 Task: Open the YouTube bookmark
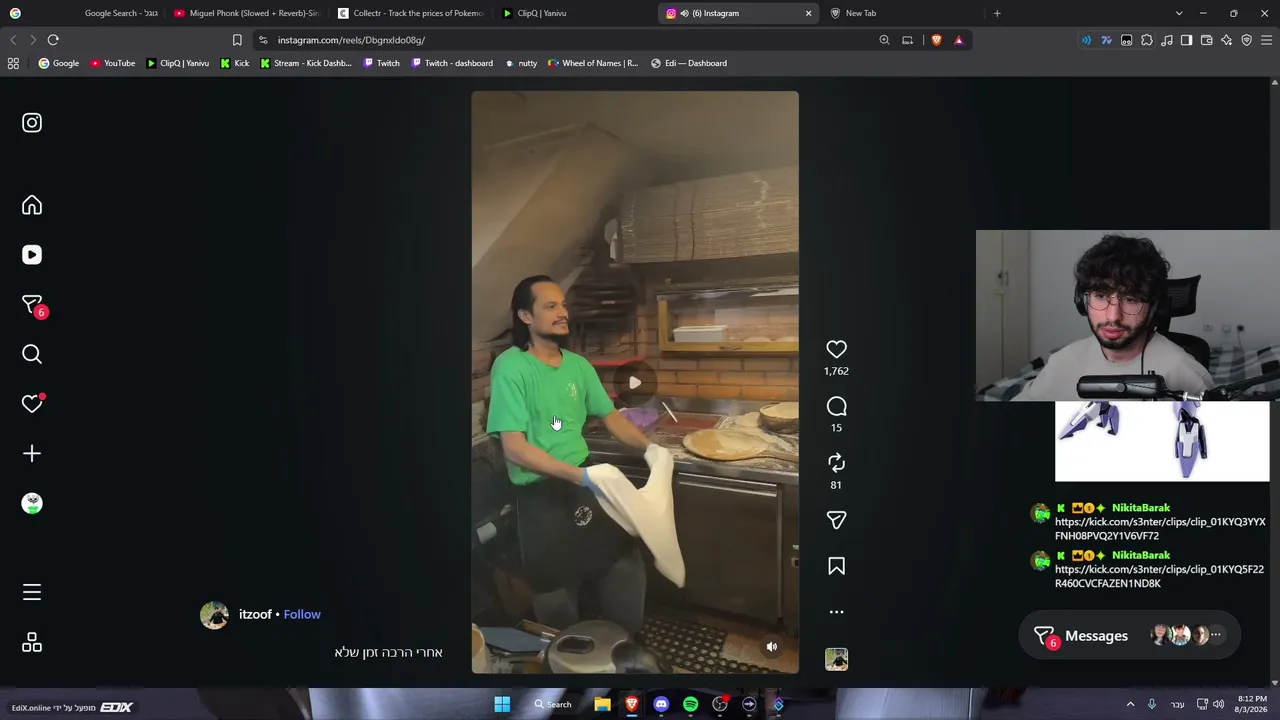[113, 63]
